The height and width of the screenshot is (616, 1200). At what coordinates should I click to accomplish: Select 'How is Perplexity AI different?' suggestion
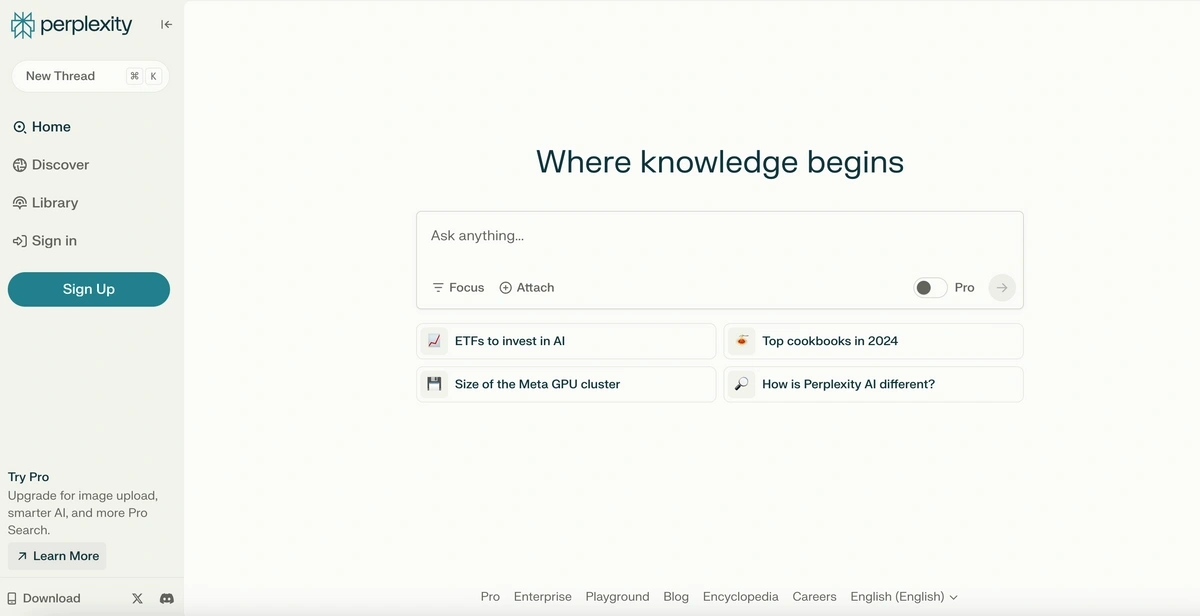click(873, 384)
